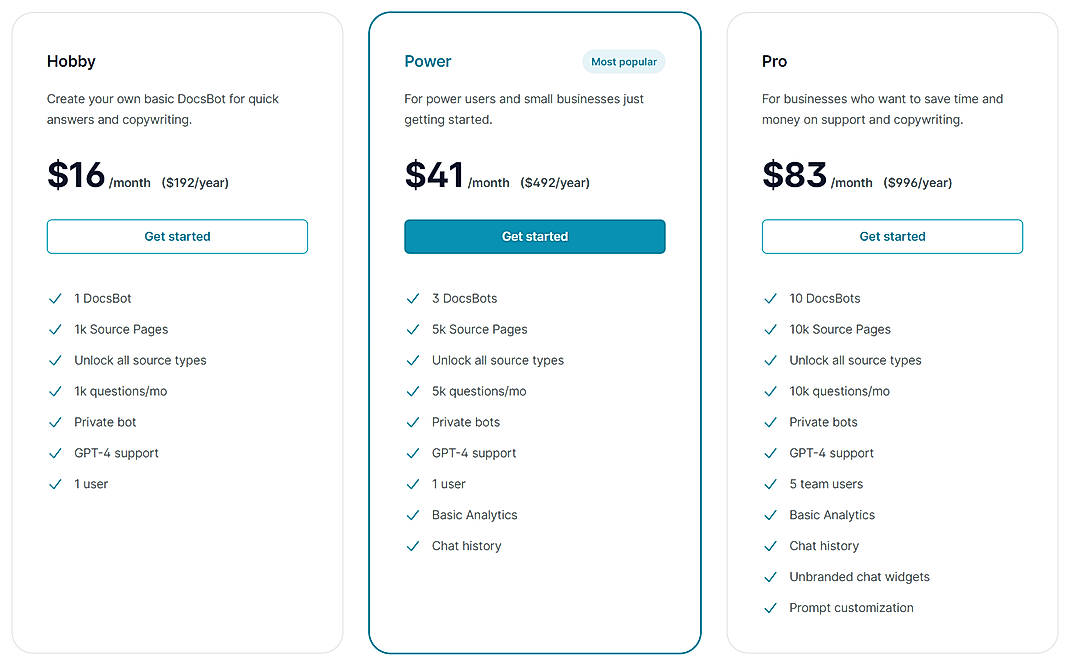Viewport: 1070px width, 663px height.
Task: Select the Pro plan heading
Action: [774, 61]
